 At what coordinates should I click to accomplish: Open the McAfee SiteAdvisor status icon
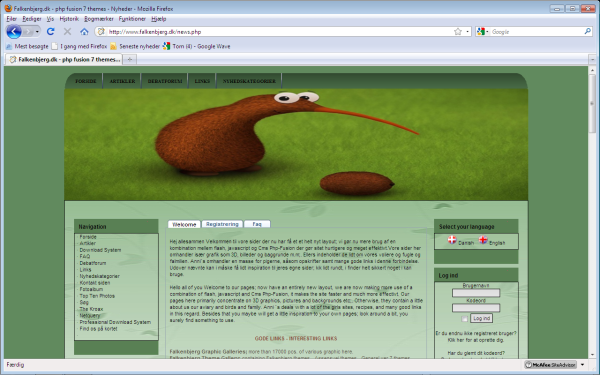tap(550, 365)
